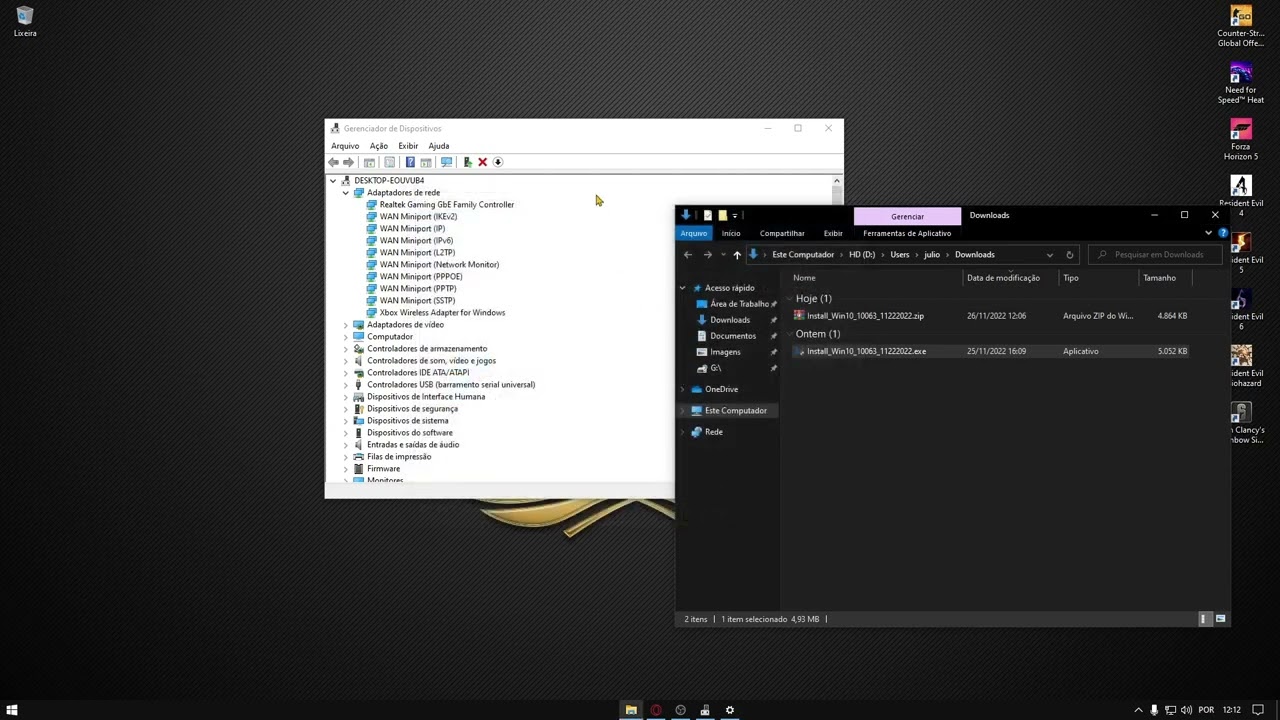This screenshot has width=1280, height=720.
Task: Select WAN Miniport (Network Monitor) device
Action: point(439,265)
